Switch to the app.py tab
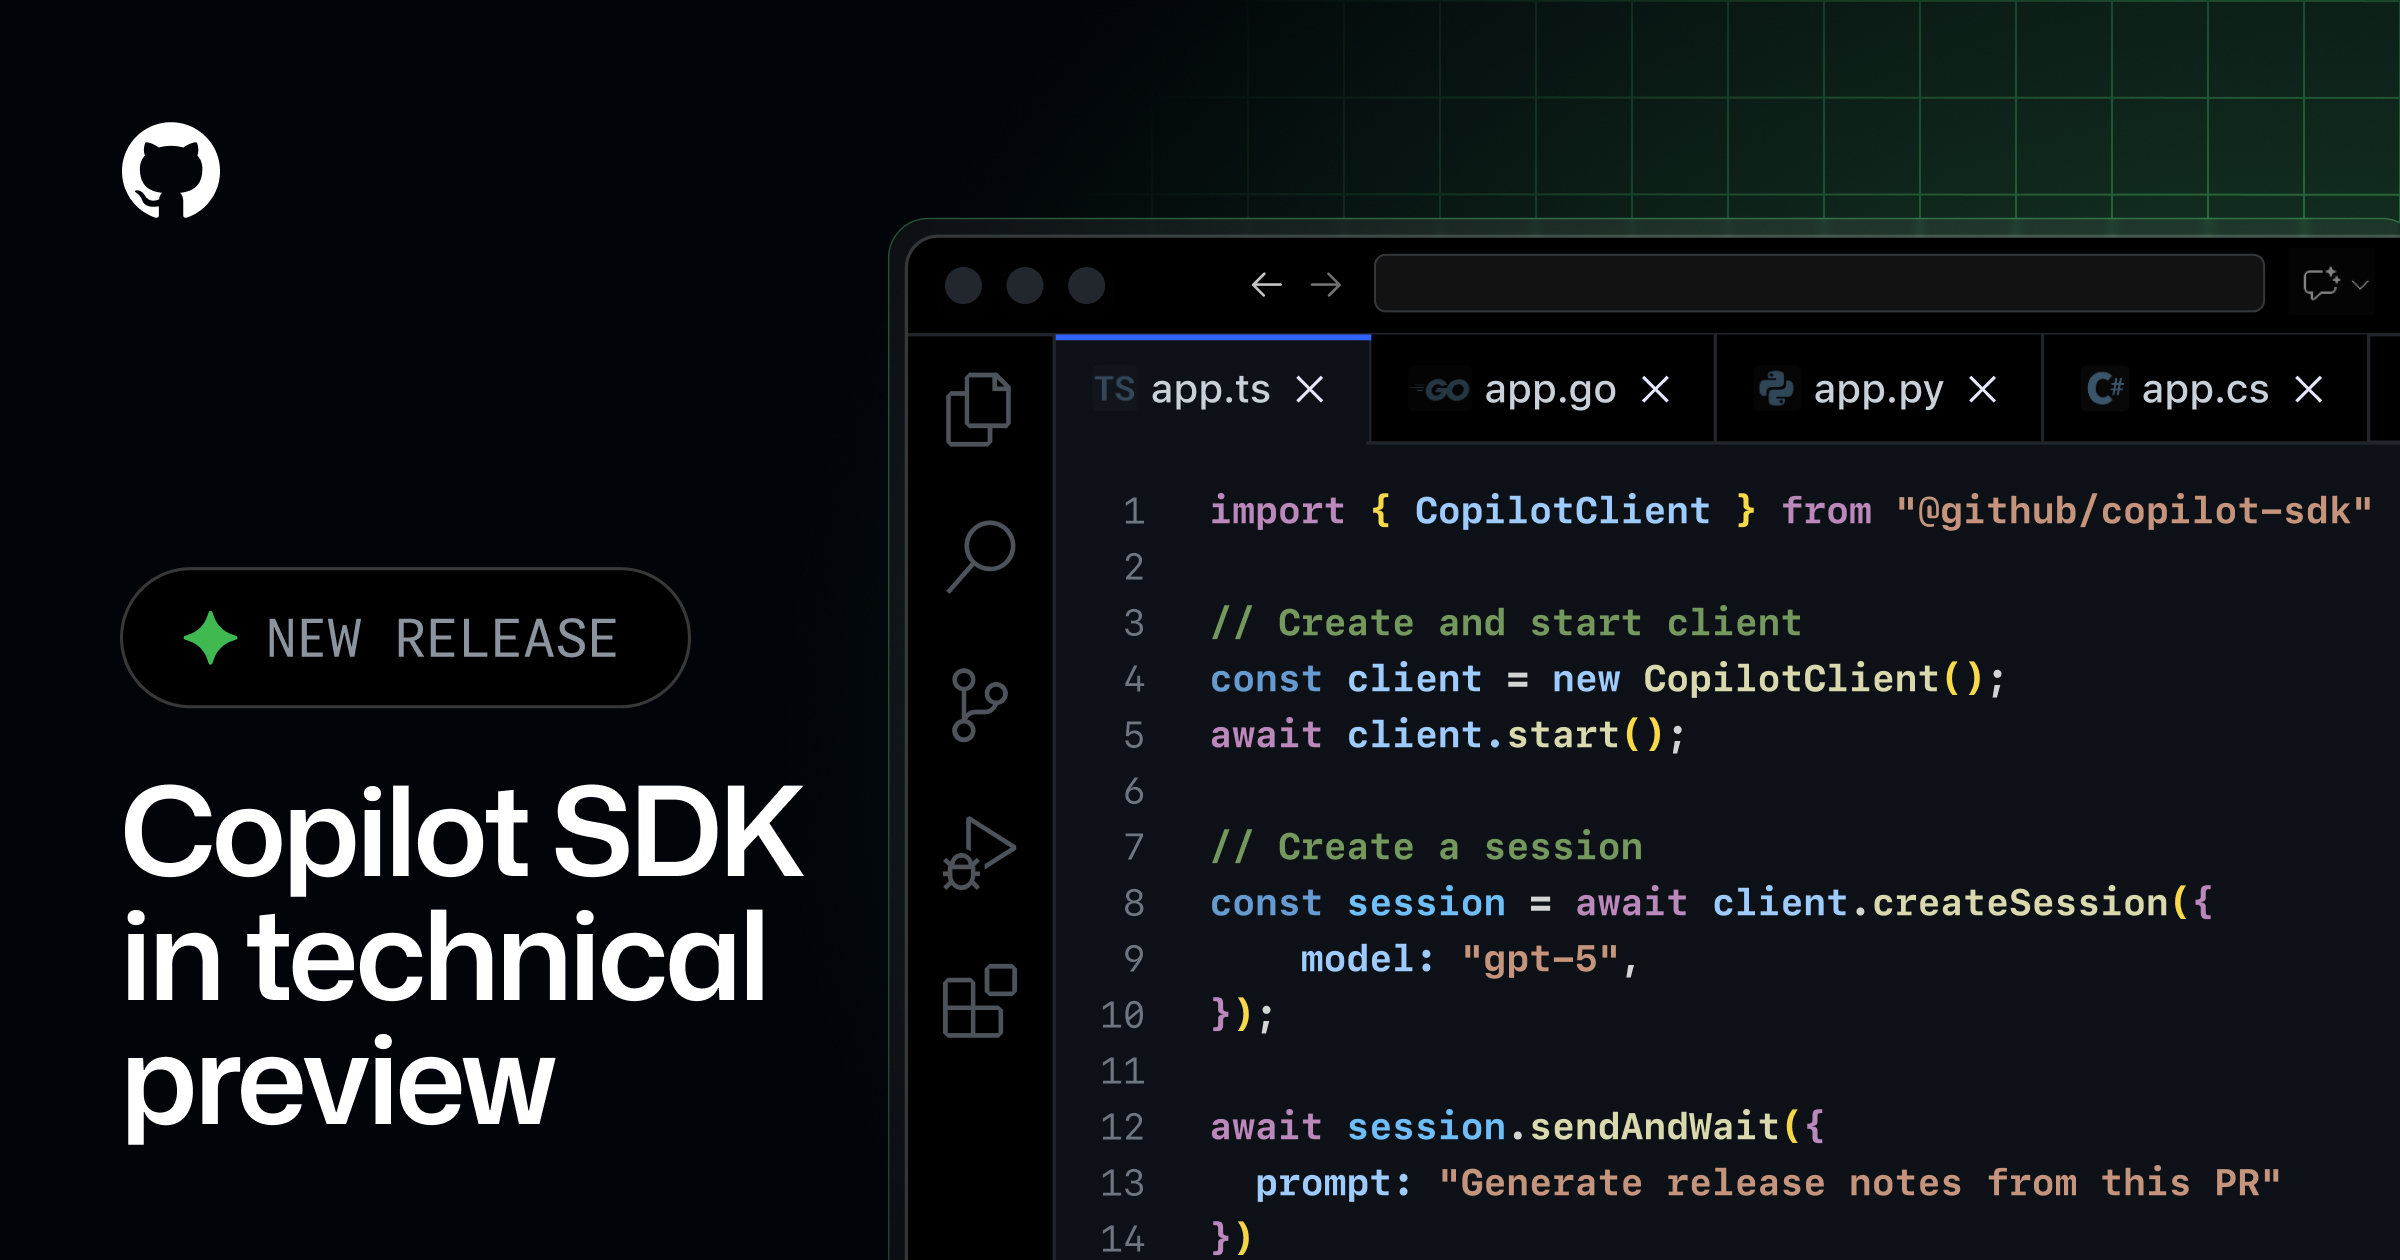This screenshot has height=1260, width=2400. tap(1876, 390)
